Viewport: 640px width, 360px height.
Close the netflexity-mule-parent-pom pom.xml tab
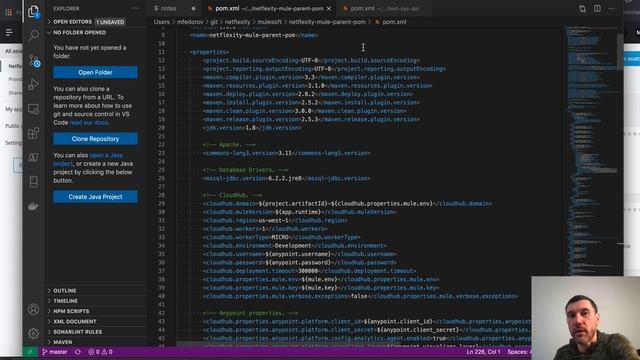pos(329,9)
